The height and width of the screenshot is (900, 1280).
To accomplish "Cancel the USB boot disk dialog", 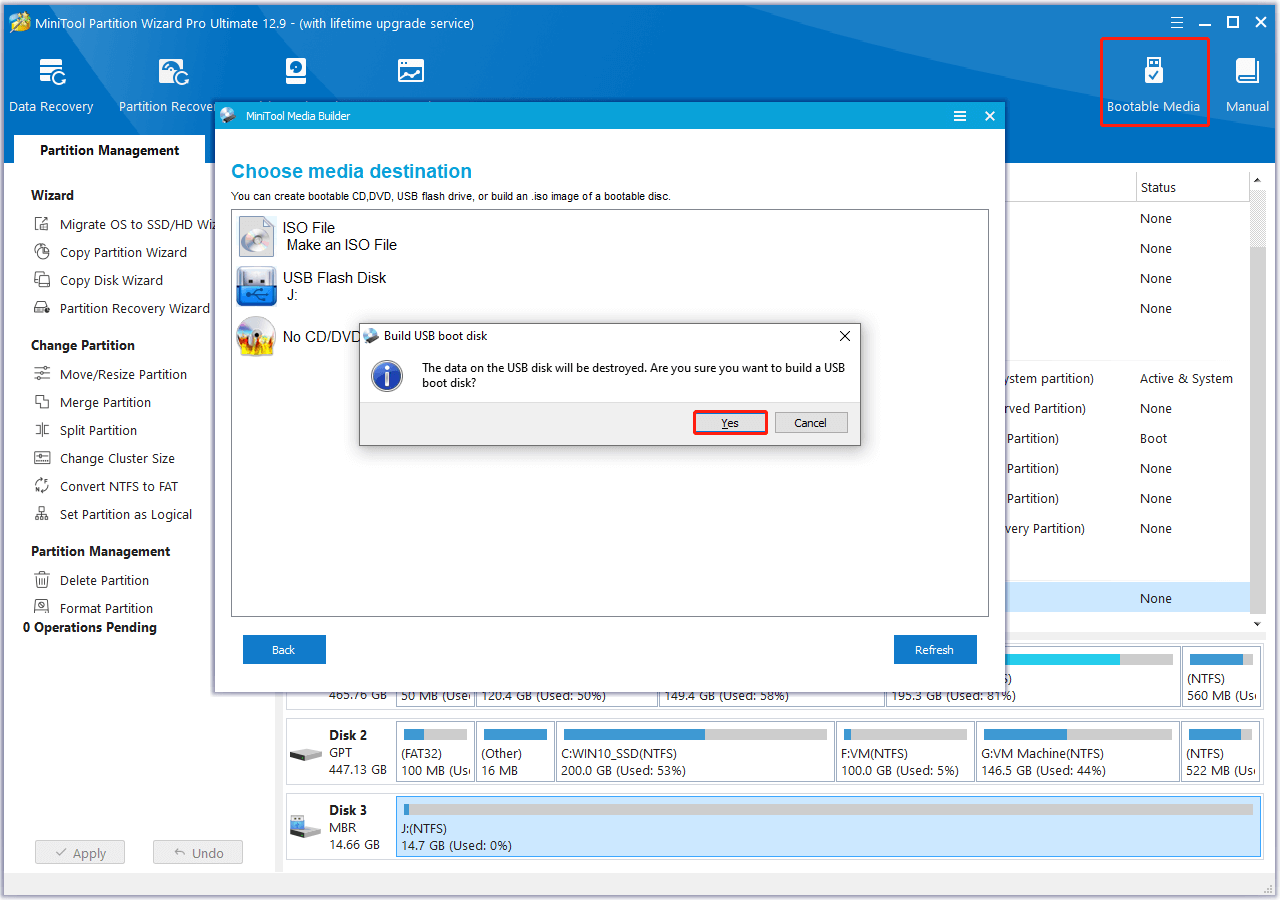I will click(811, 423).
